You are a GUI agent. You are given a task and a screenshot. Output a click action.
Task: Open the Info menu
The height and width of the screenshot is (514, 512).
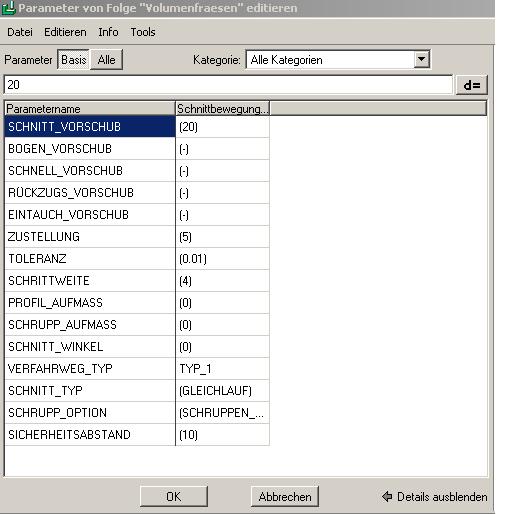coord(108,32)
